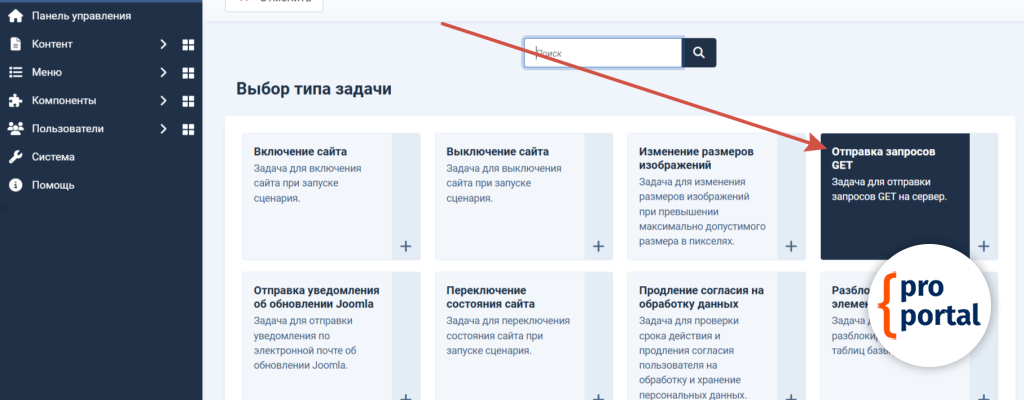Viewport: 1024px width, 400px height.
Task: Open Панель управления in the sidebar
Action: 80,16
